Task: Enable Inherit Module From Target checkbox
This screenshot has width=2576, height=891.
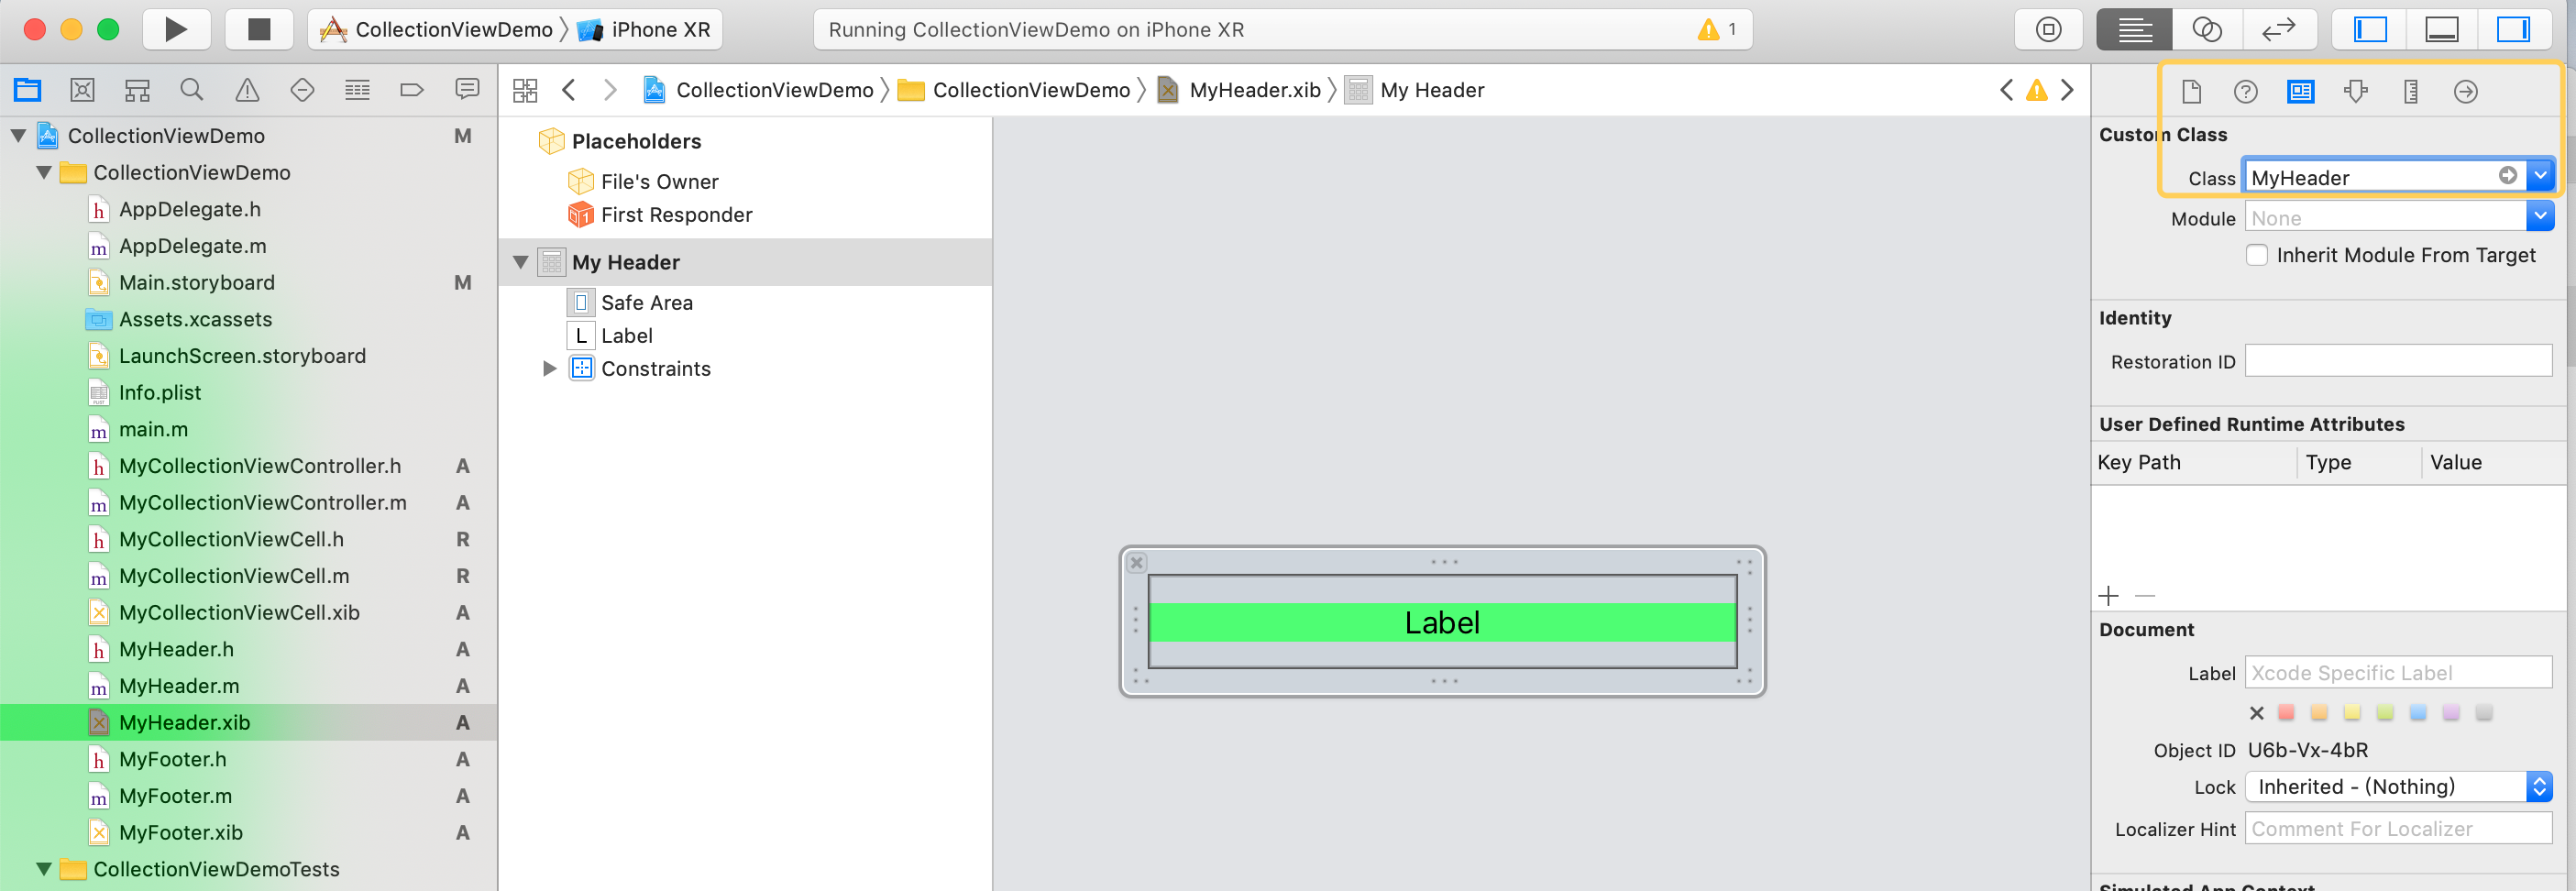Action: [2257, 255]
